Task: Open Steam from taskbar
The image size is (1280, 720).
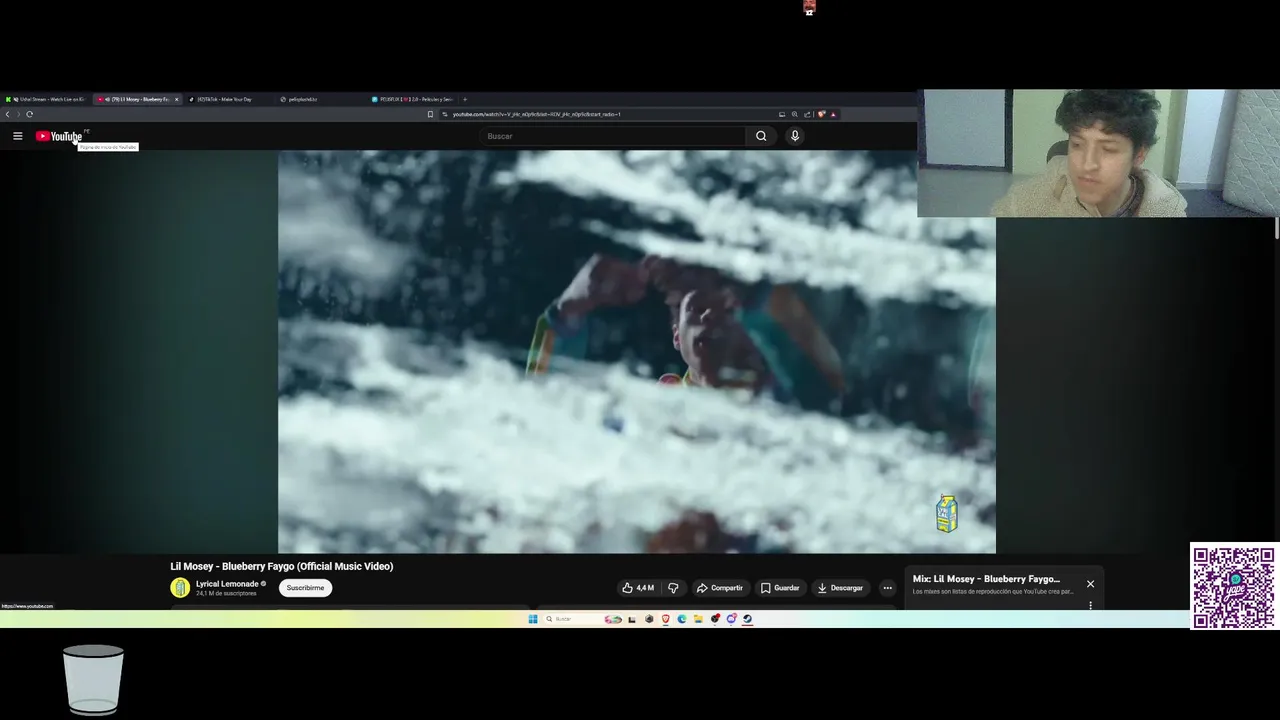Action: pos(748,619)
